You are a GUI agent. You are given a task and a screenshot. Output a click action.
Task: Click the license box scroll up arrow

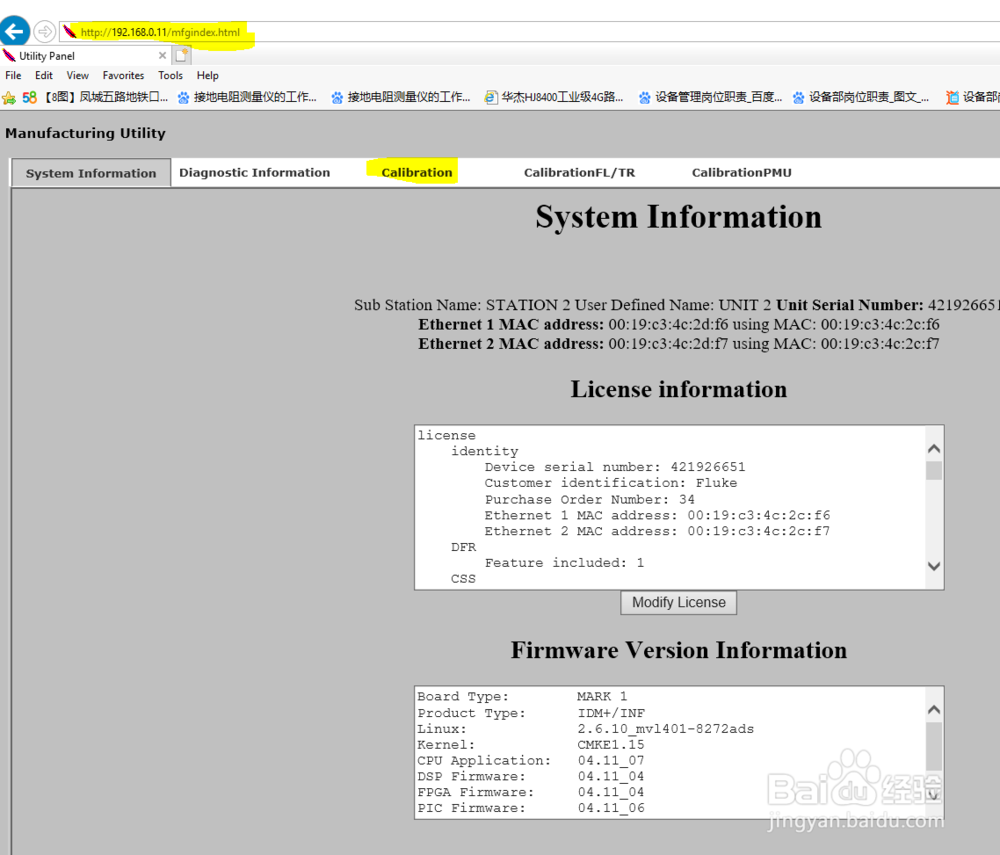click(x=934, y=449)
